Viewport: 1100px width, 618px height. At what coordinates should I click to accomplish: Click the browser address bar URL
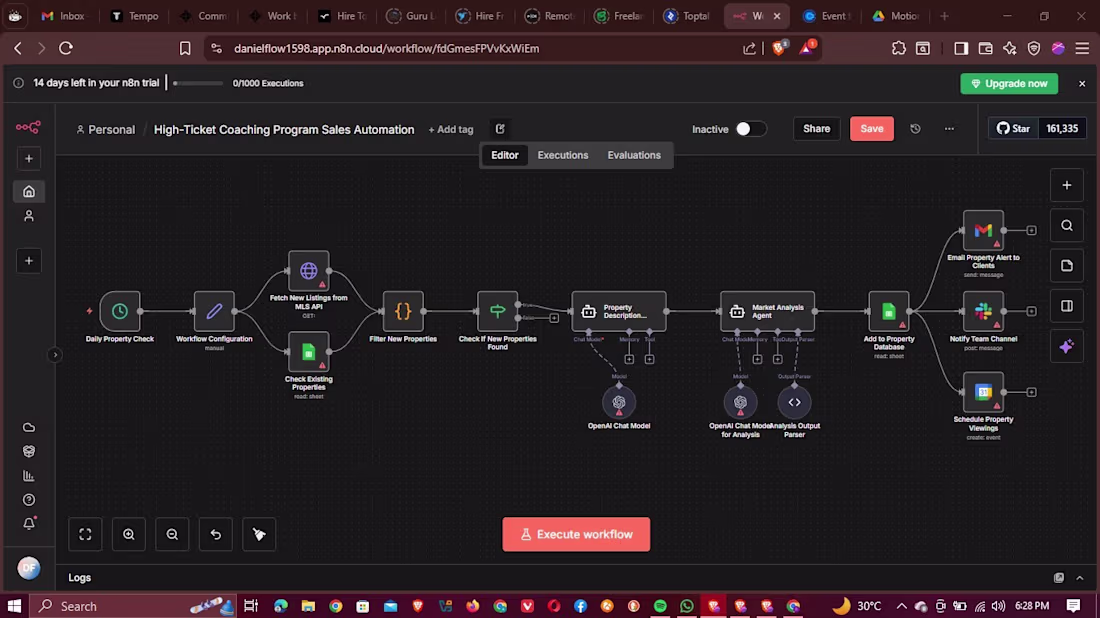387,48
